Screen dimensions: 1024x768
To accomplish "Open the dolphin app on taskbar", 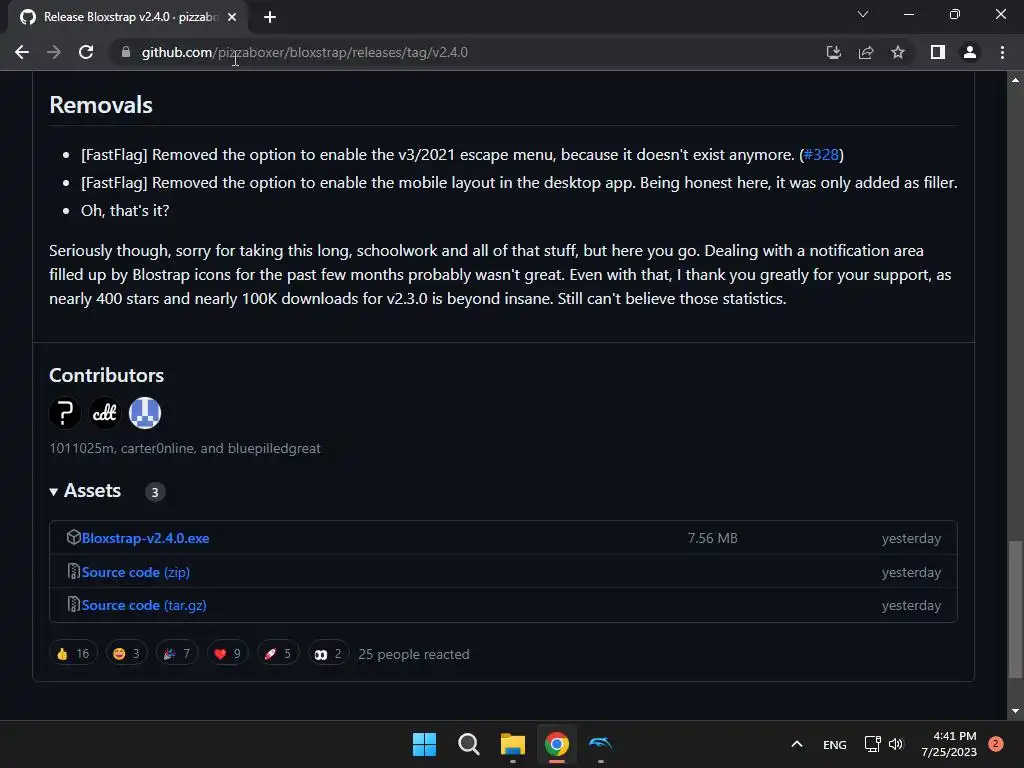I will [600, 744].
